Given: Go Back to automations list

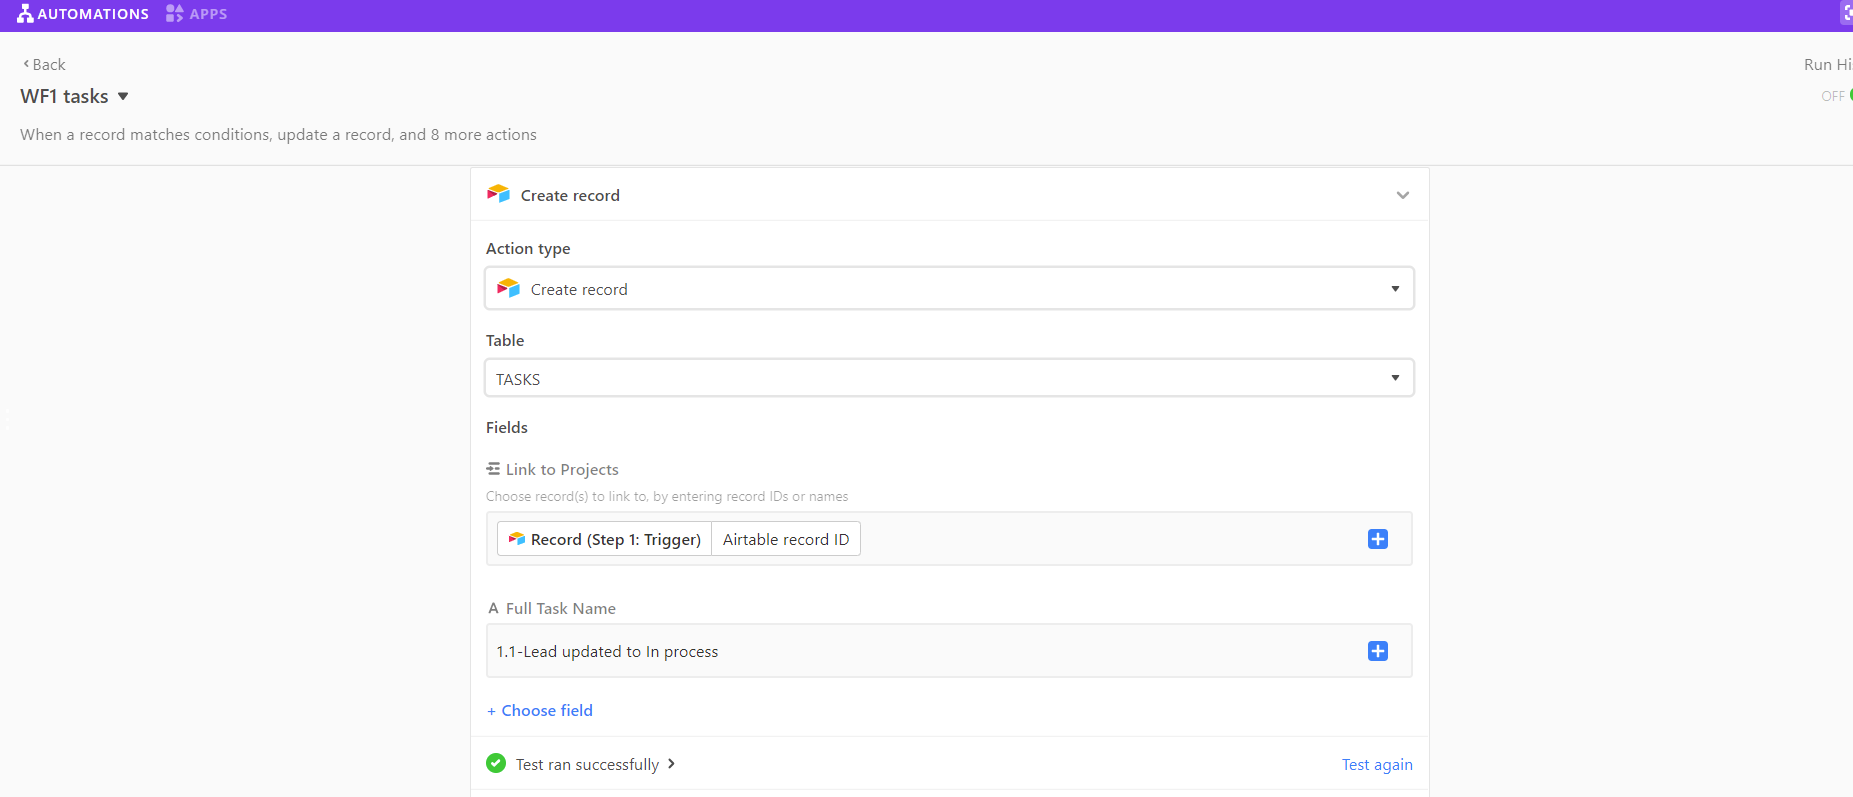Looking at the screenshot, I should click(44, 64).
